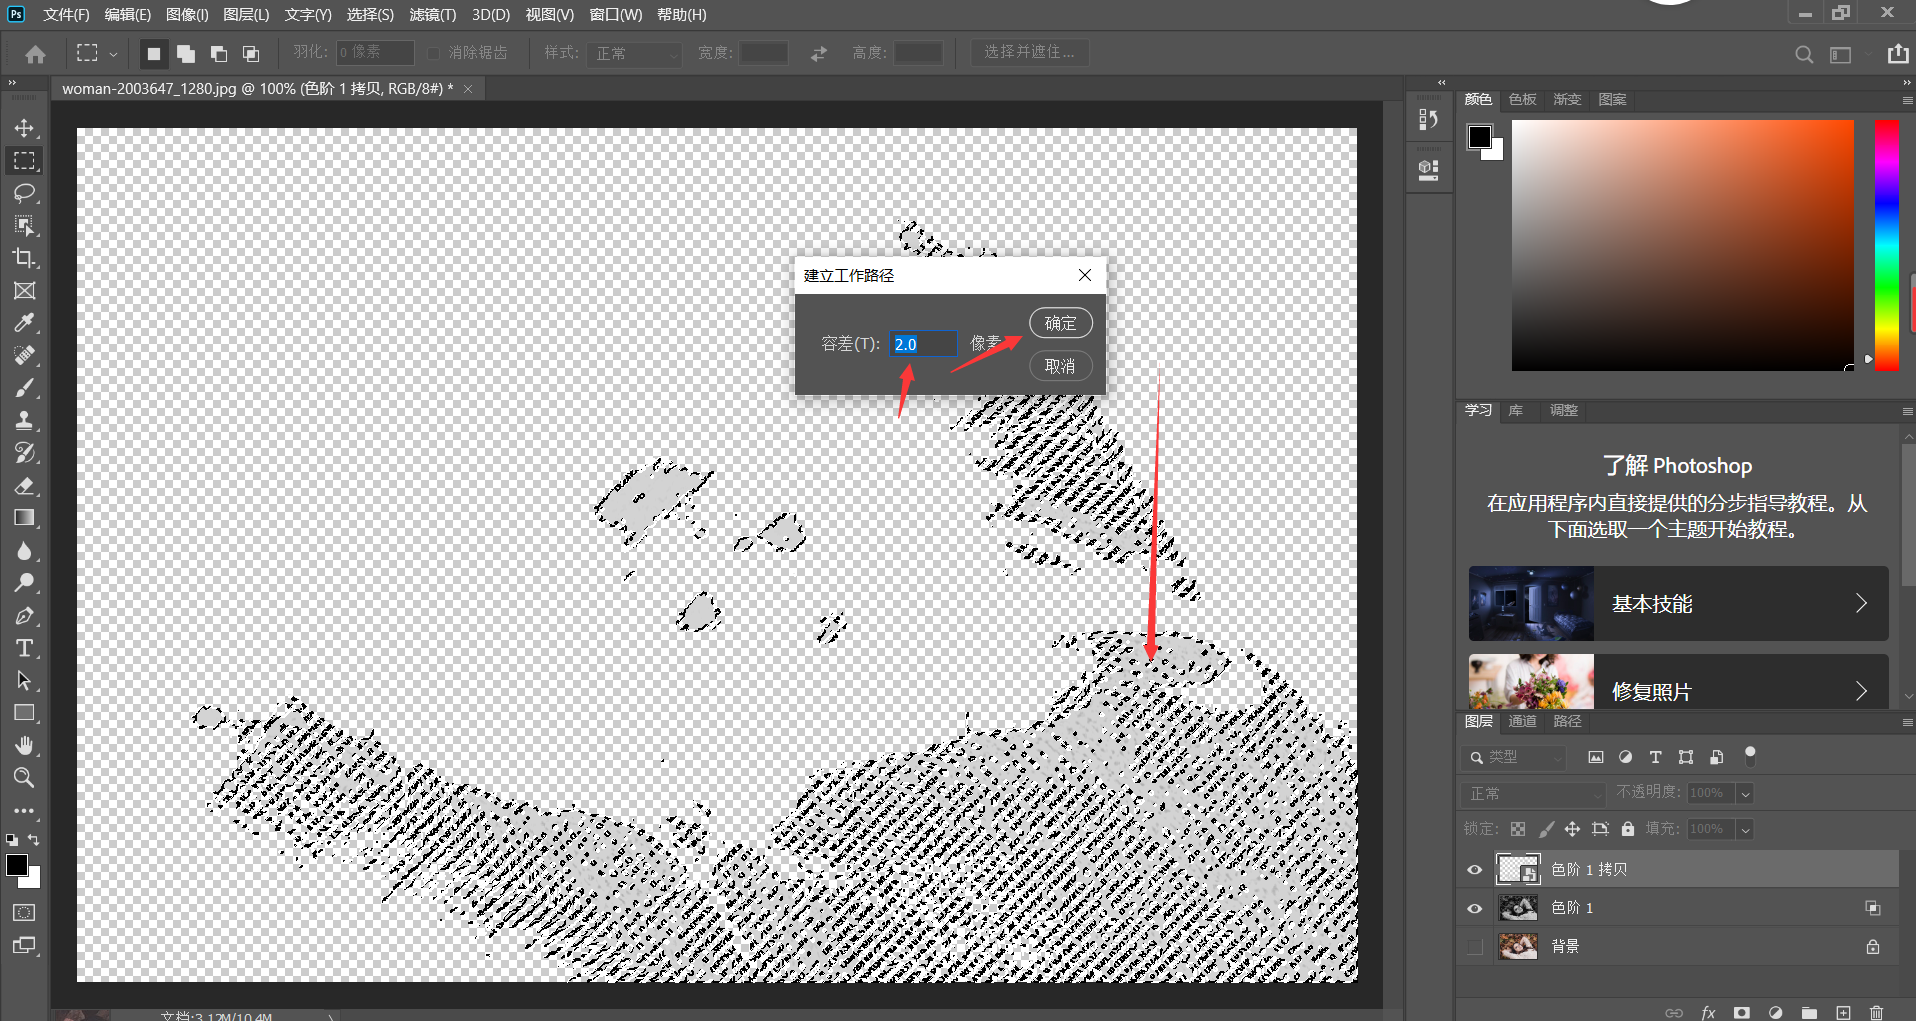Hide the 色阶 1 拷贝 layer
This screenshot has width=1916, height=1021.
[1474, 870]
